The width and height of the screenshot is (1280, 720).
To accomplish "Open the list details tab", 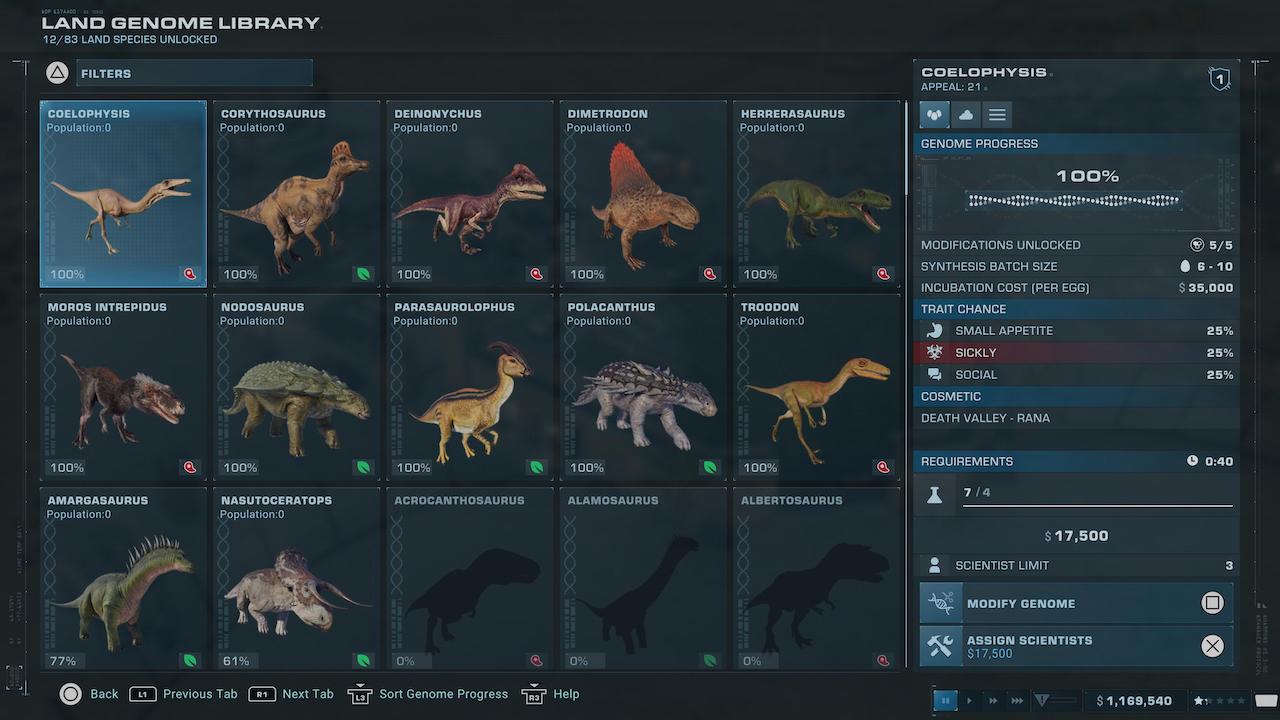I will 997,115.
